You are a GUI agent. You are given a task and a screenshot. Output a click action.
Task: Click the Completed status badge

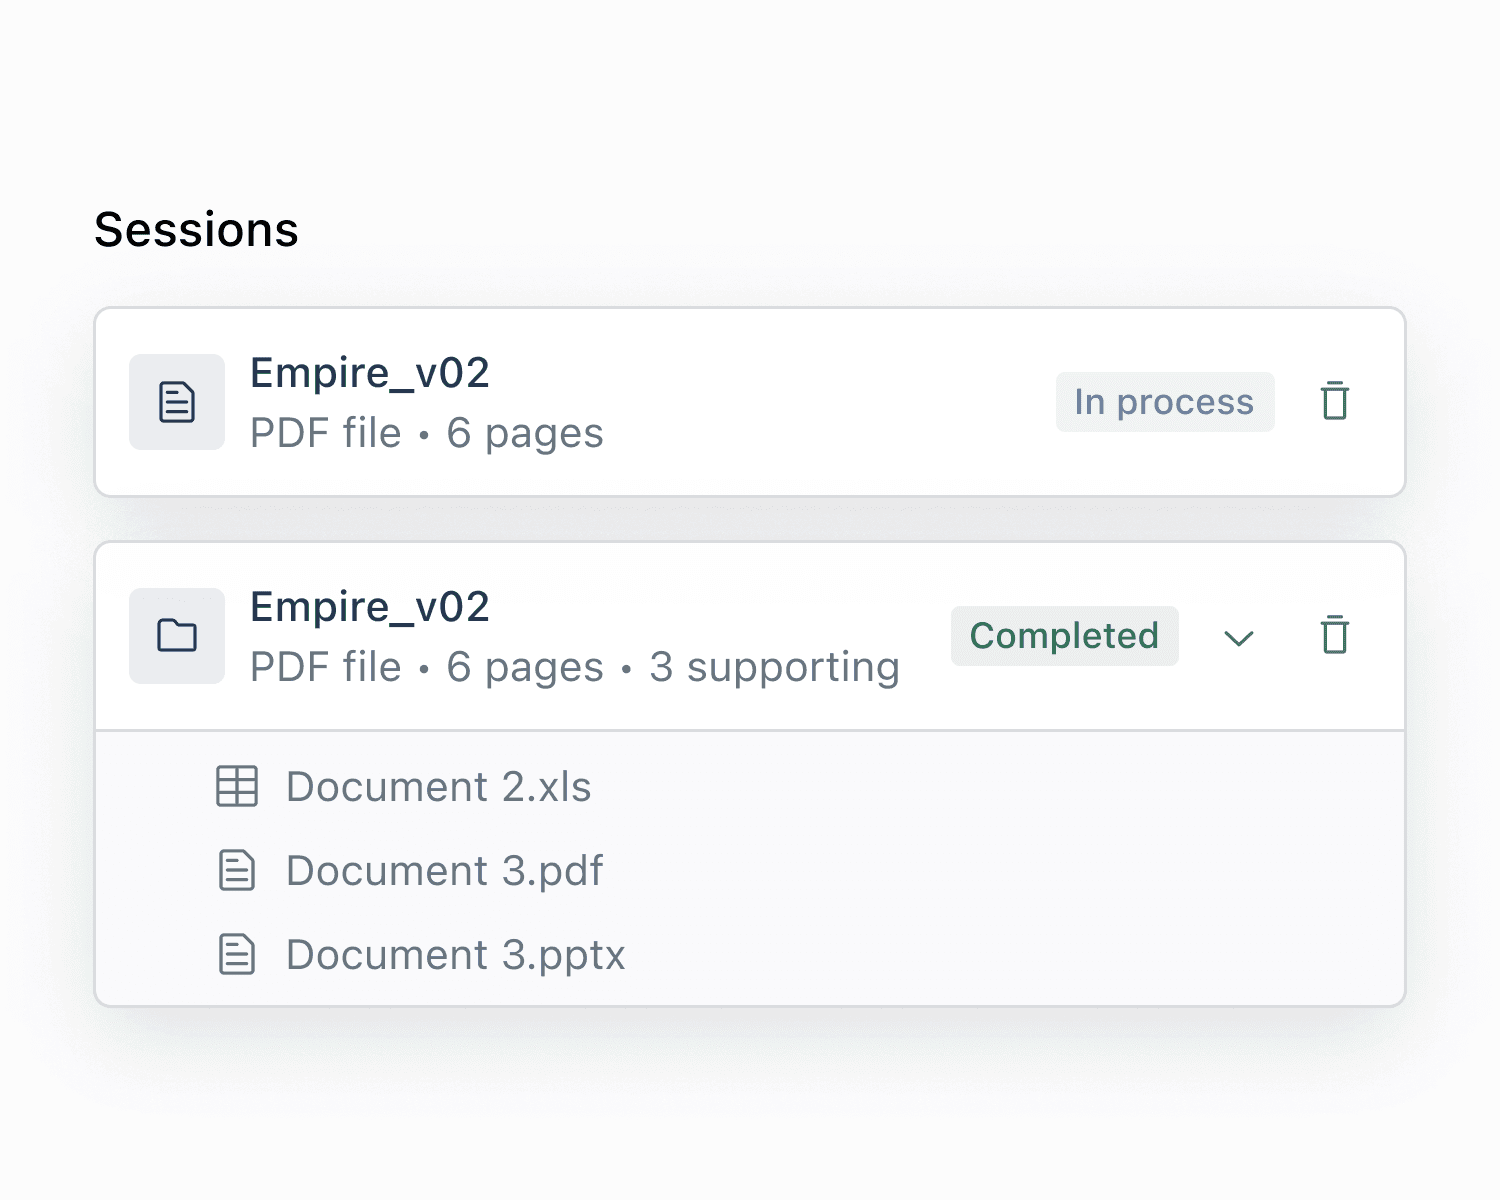[1064, 636]
